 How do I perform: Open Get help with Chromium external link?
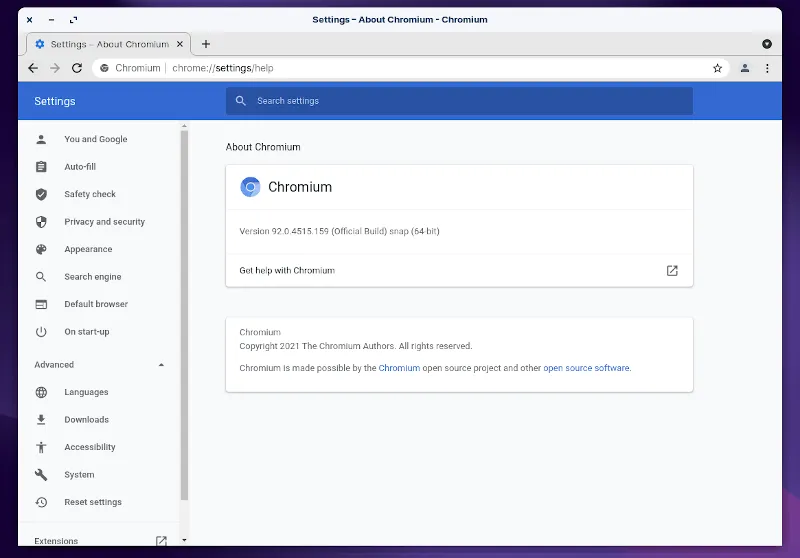(672, 270)
